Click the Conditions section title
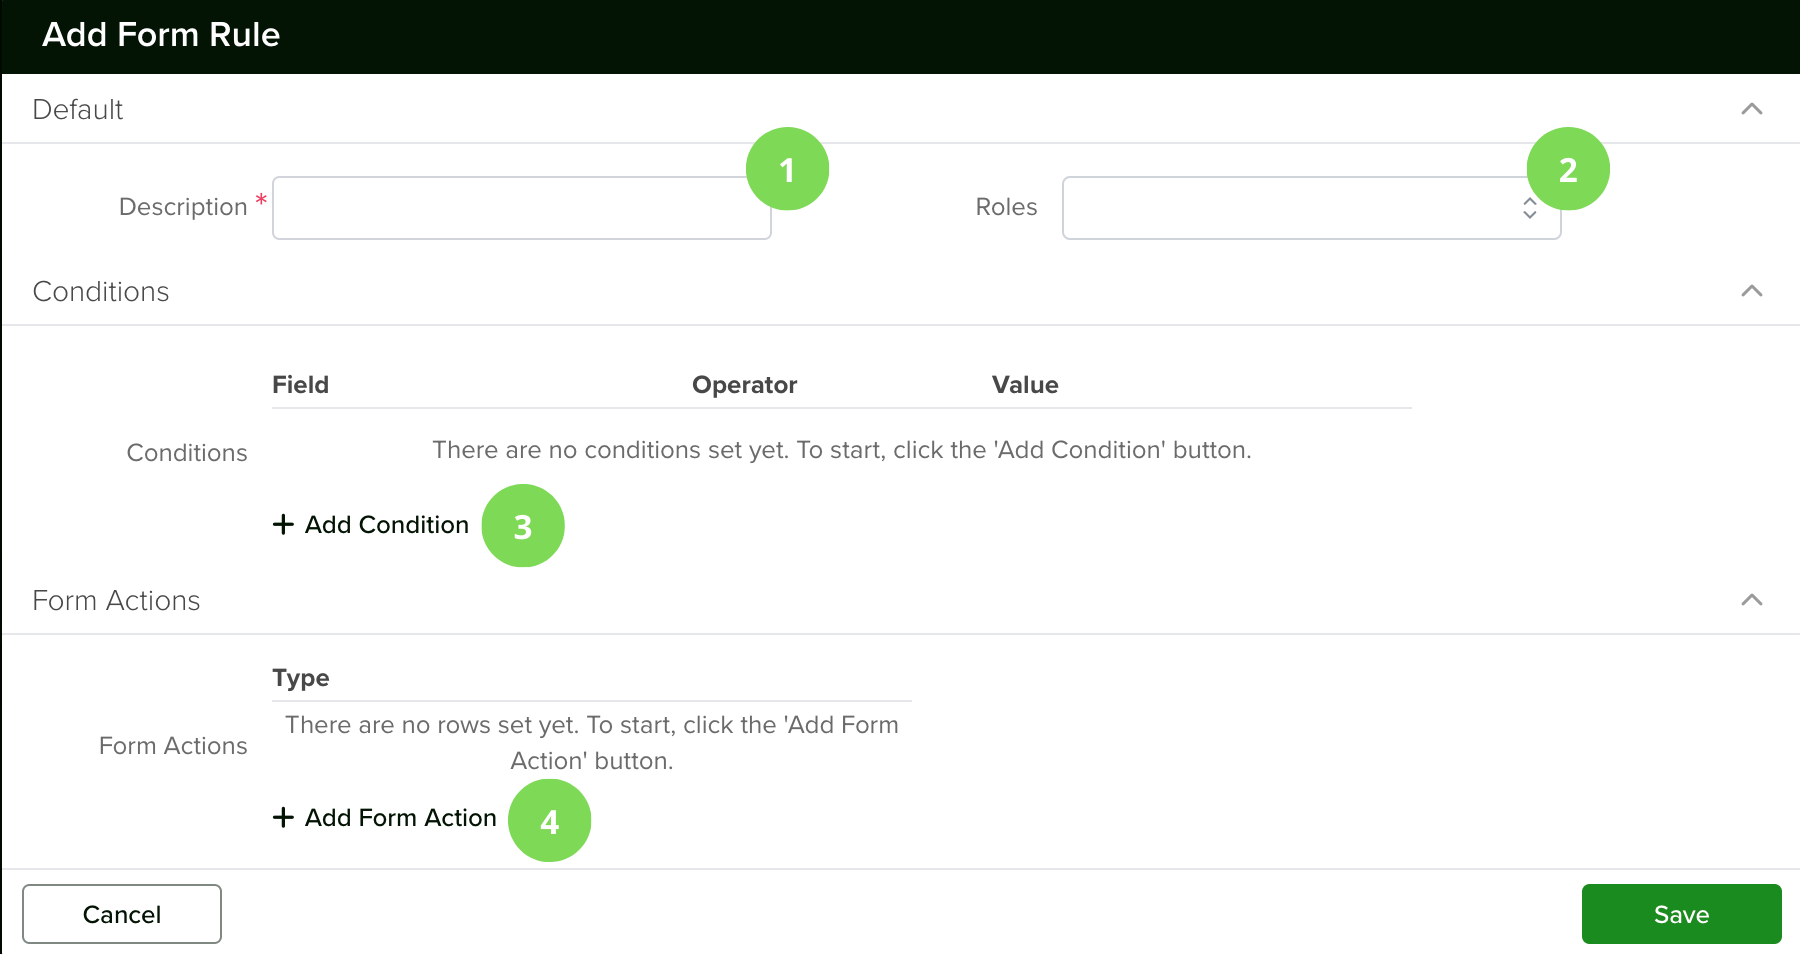This screenshot has height=954, width=1800. coord(101,291)
